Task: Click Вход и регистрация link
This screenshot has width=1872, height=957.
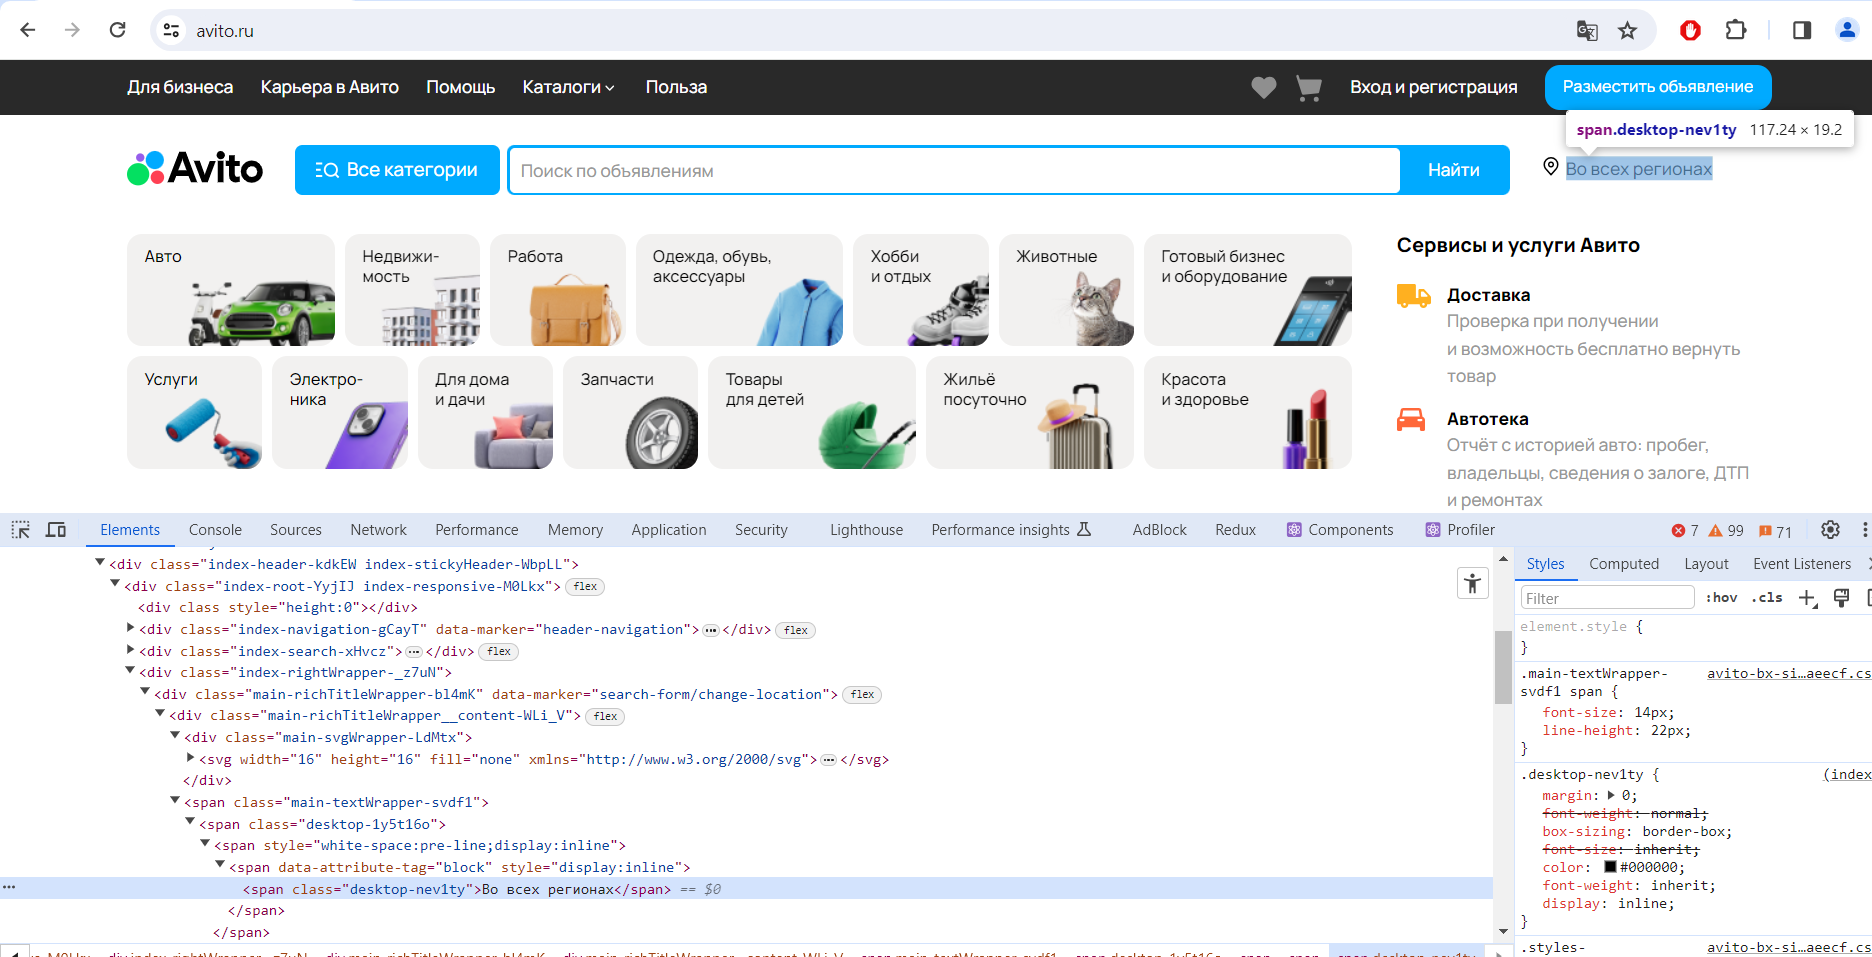Action: tap(1433, 88)
